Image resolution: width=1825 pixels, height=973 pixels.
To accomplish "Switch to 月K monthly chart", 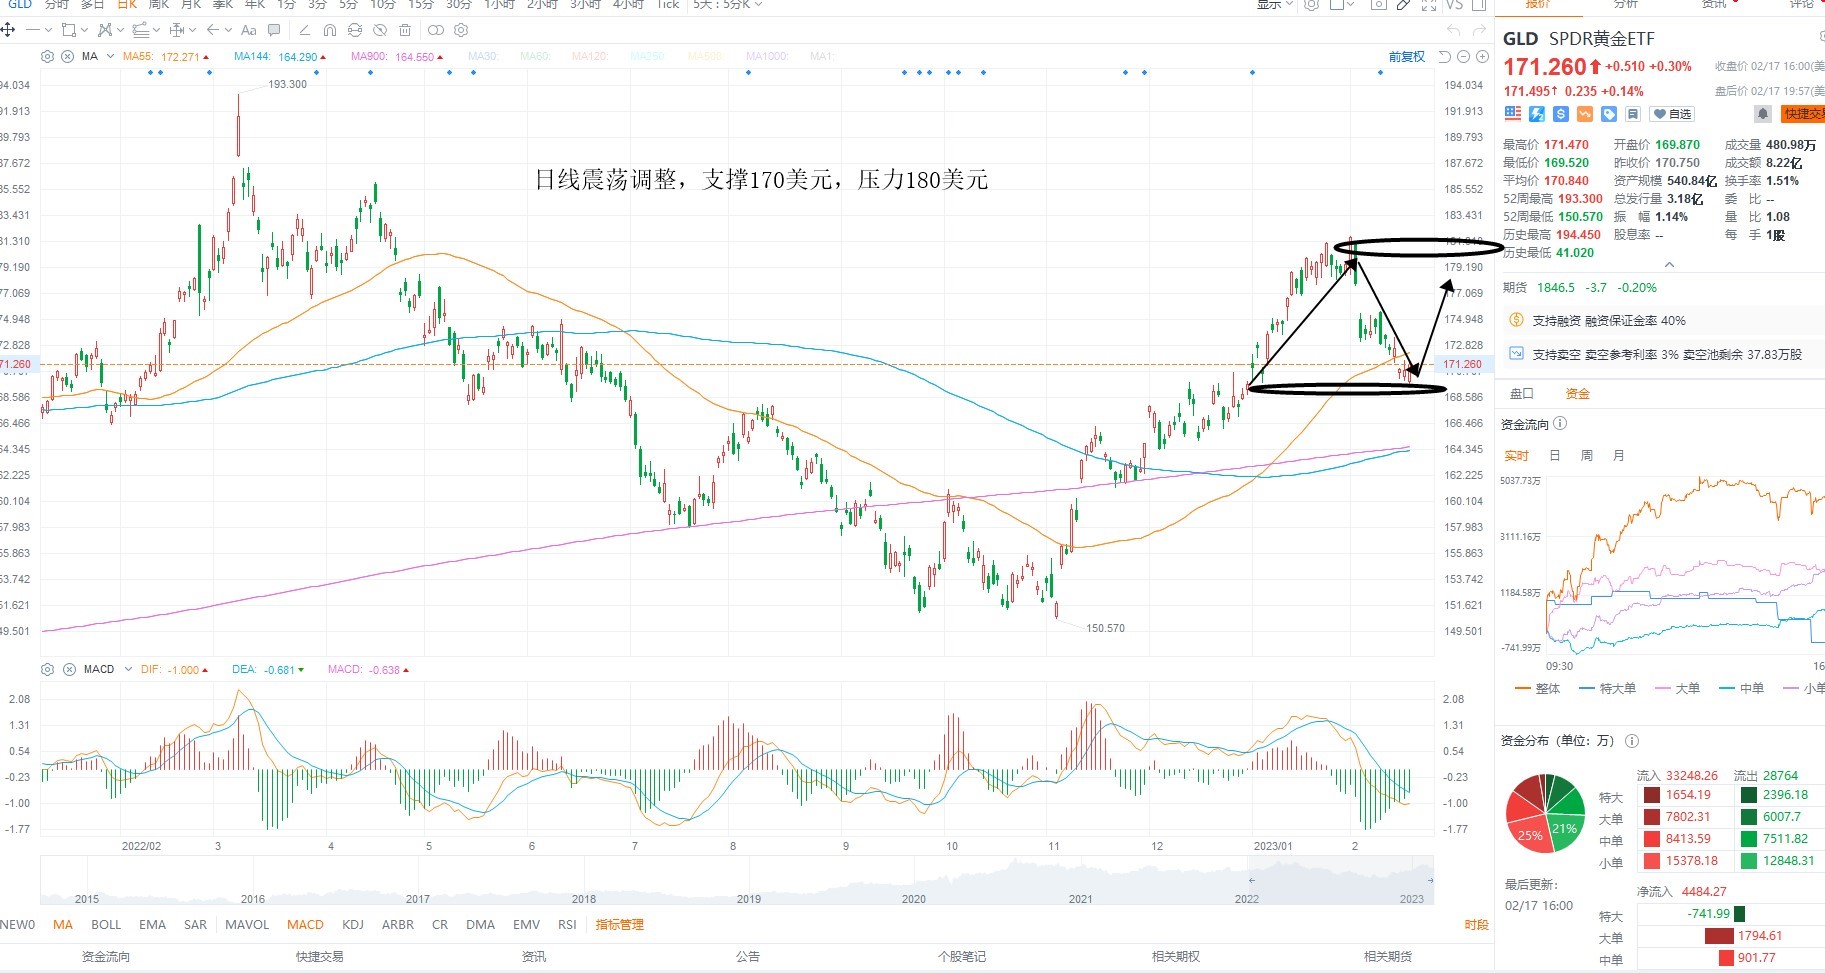I will (x=191, y=5).
